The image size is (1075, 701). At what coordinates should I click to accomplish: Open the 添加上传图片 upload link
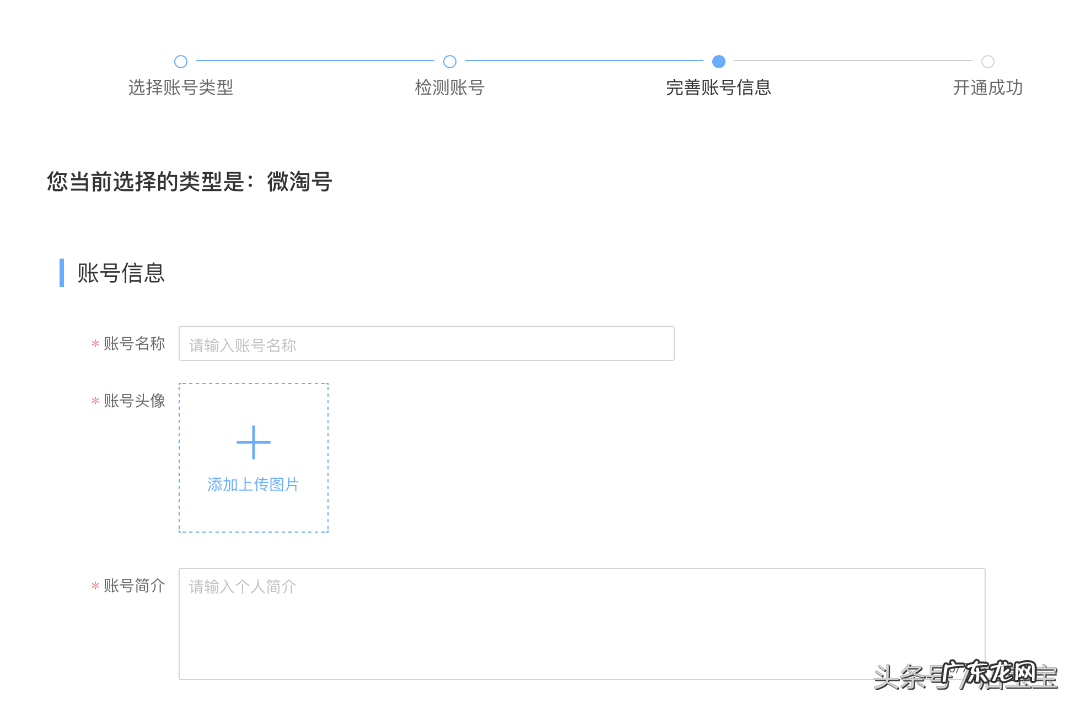[253, 484]
